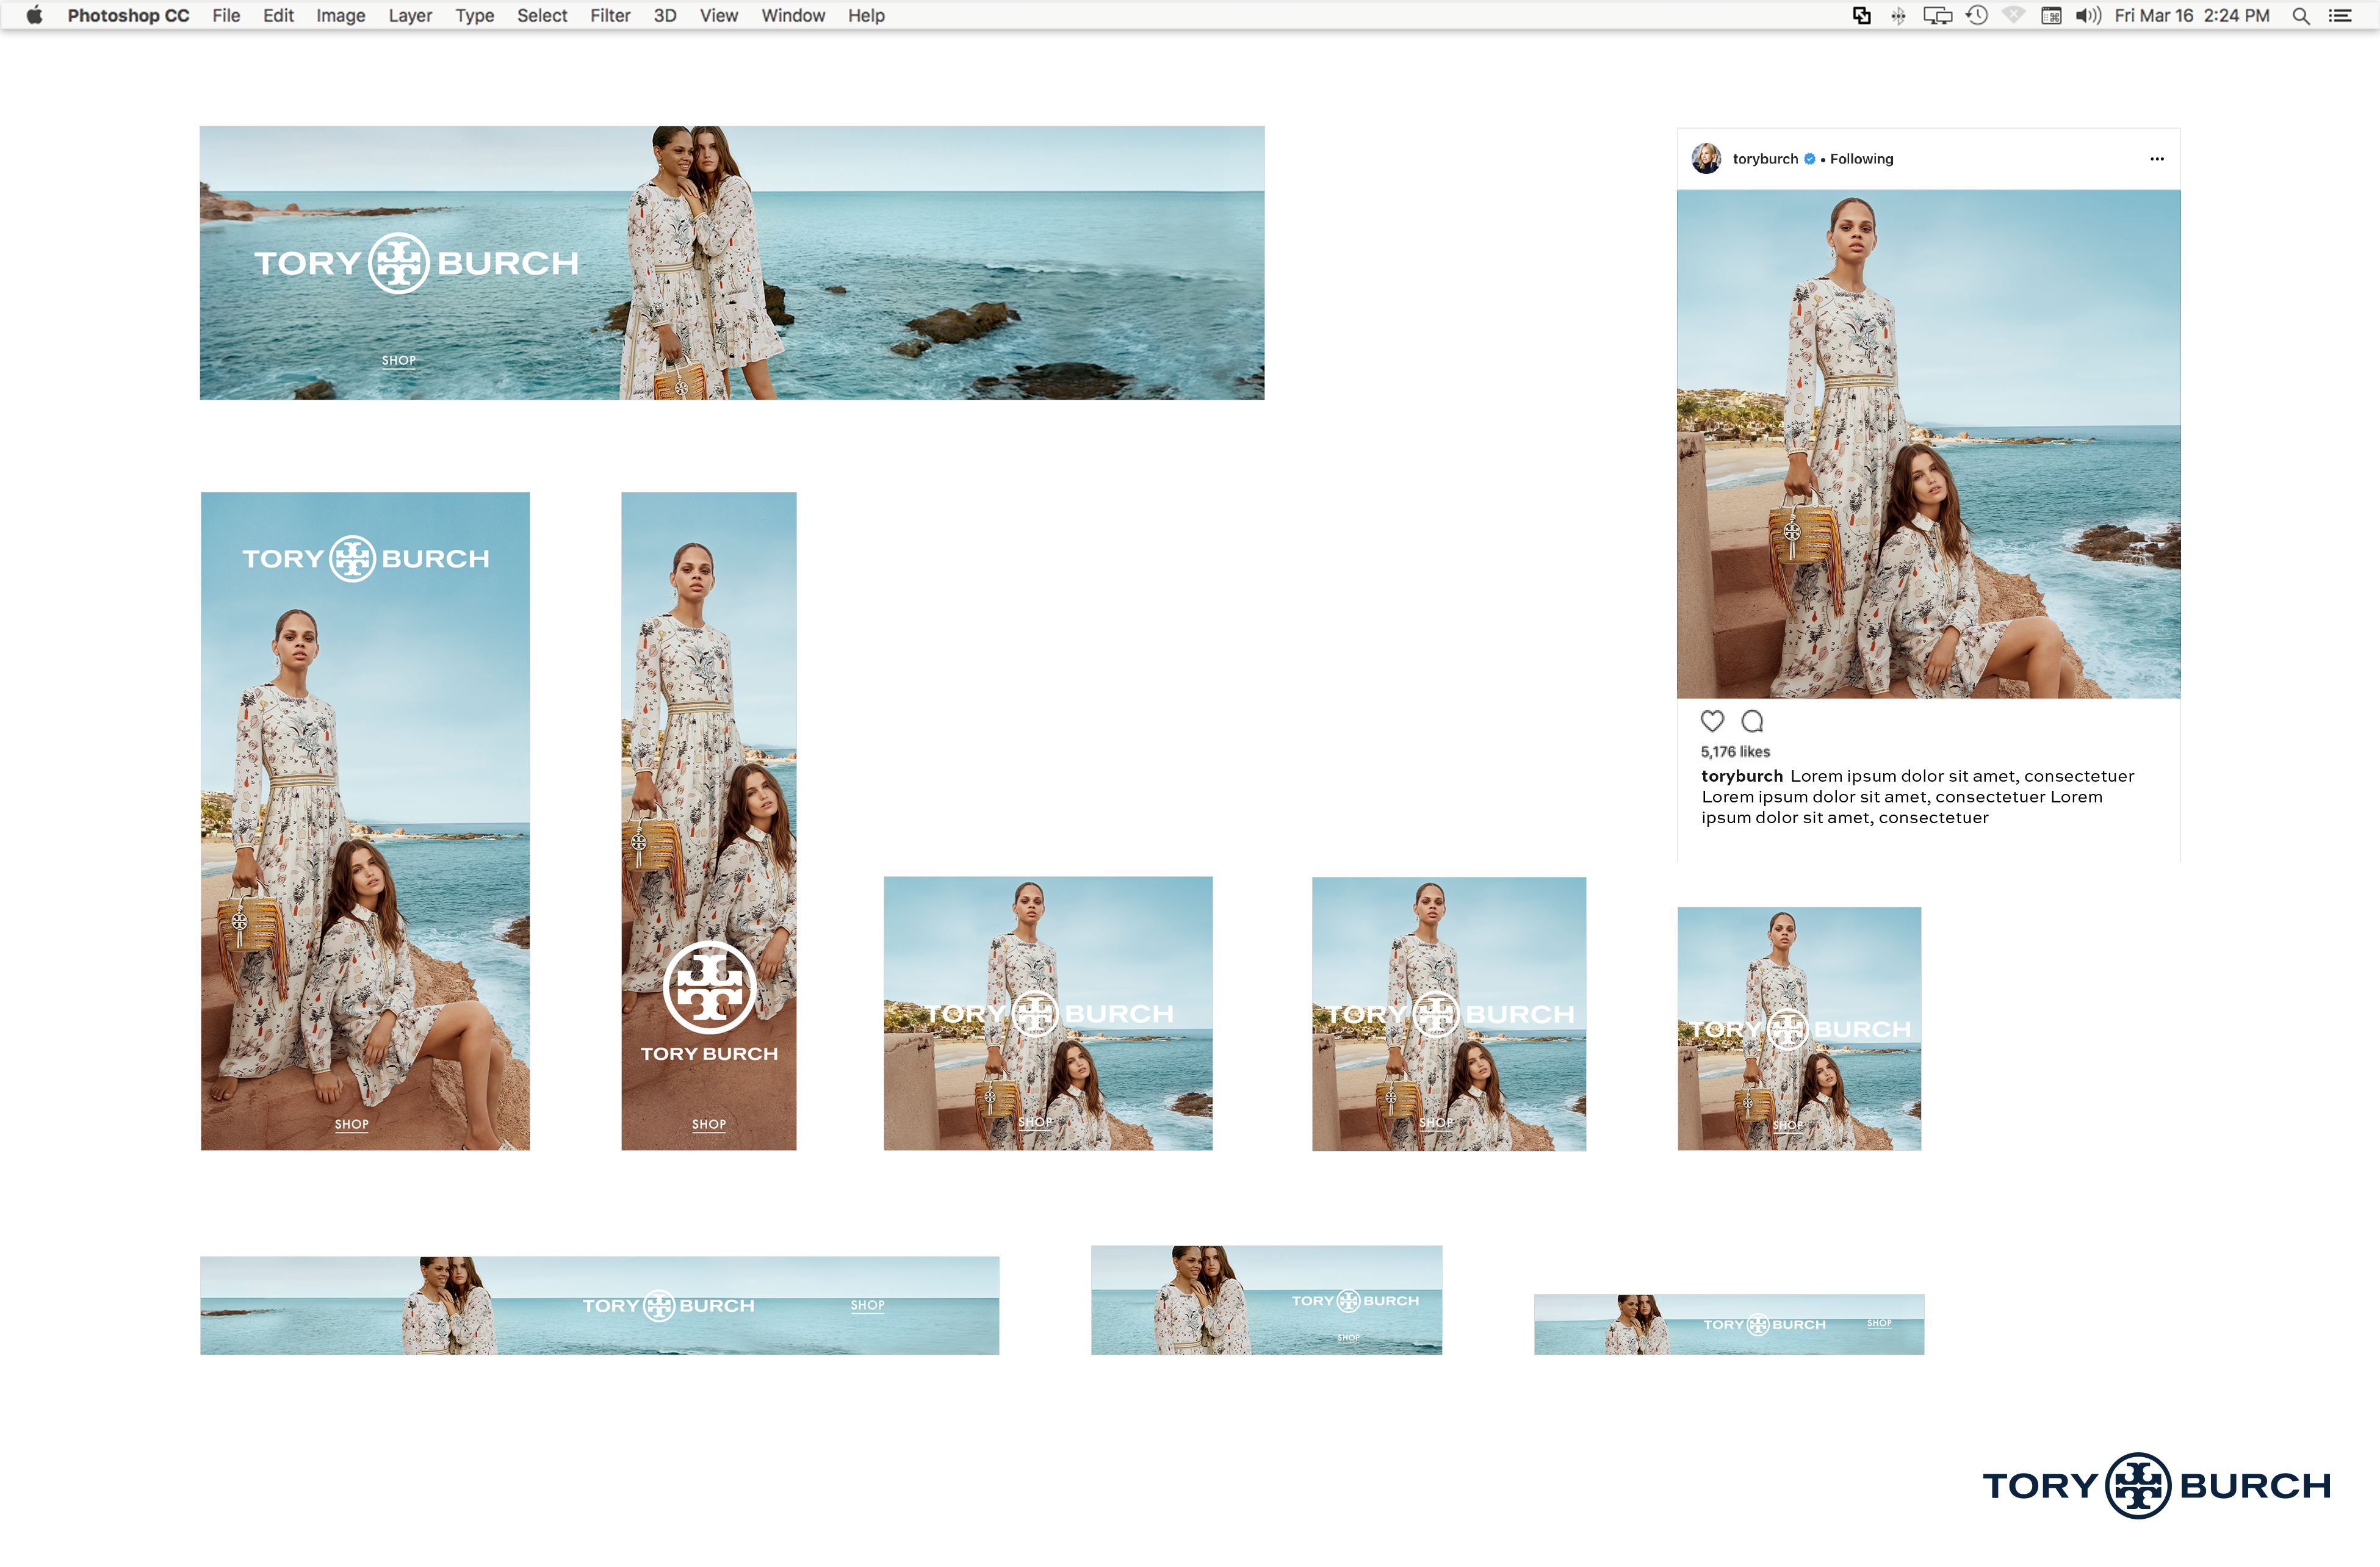Click Tory Burch logo emblem on large ocean banner
Screen dimensions: 2380x1567
(399, 263)
